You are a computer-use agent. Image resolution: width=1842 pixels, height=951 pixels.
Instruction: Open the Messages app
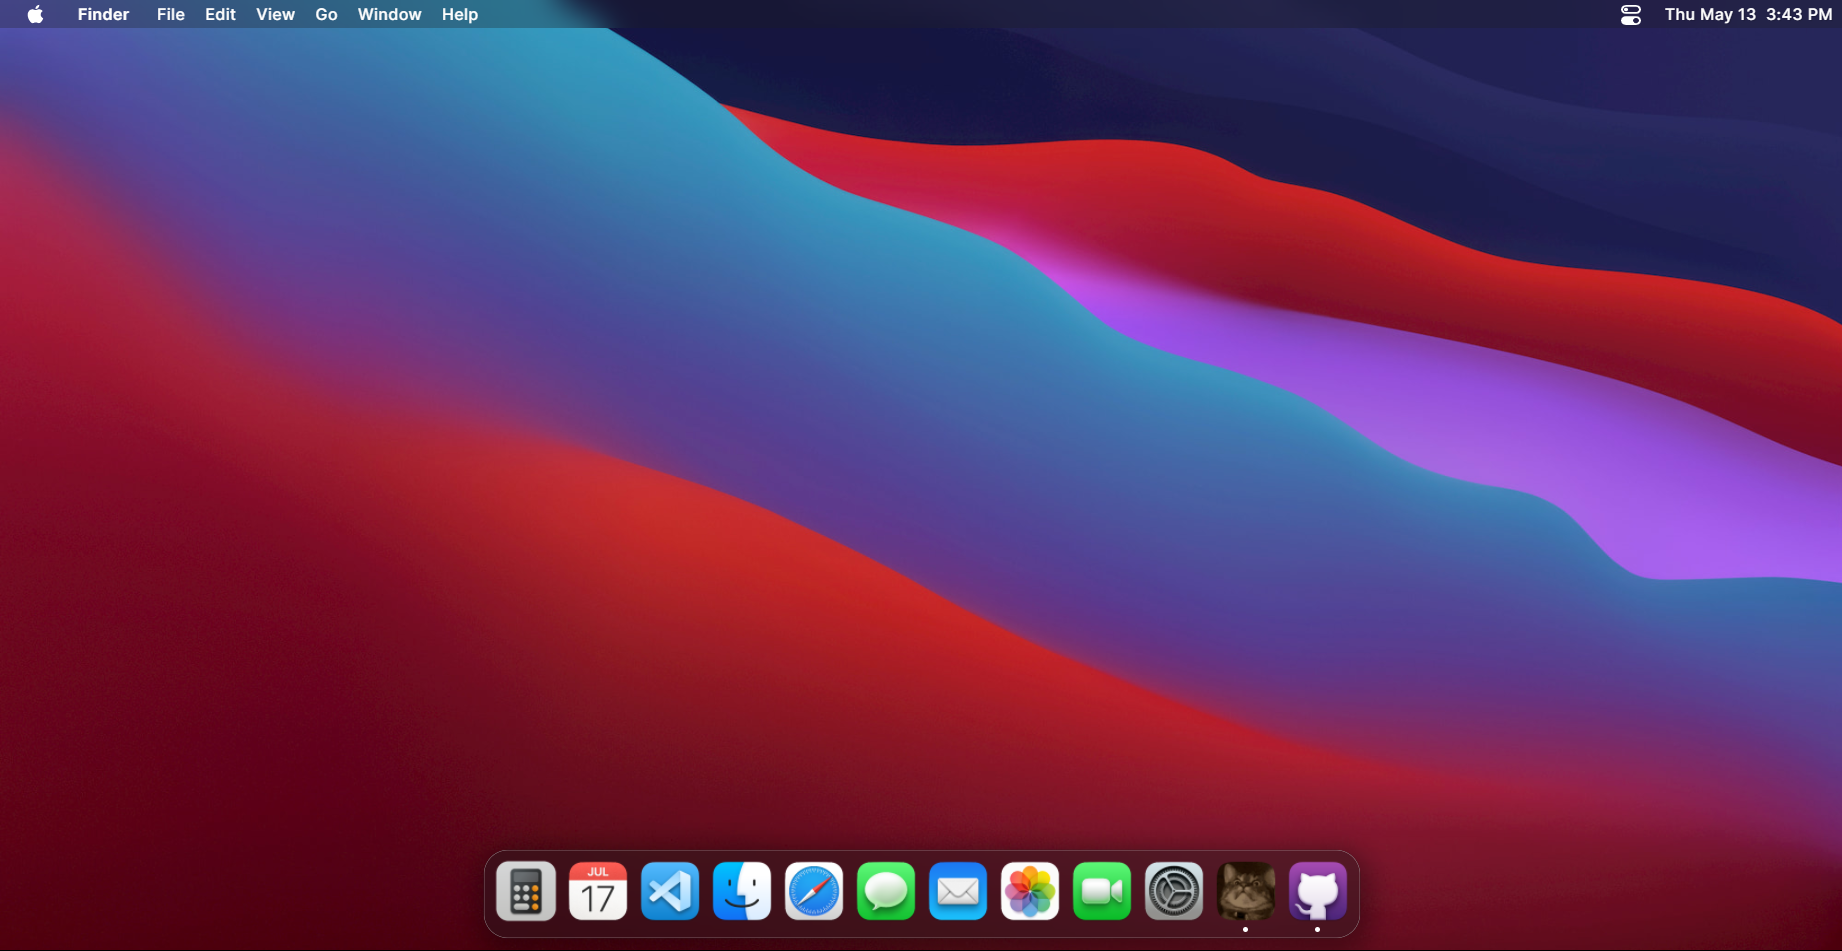point(885,891)
